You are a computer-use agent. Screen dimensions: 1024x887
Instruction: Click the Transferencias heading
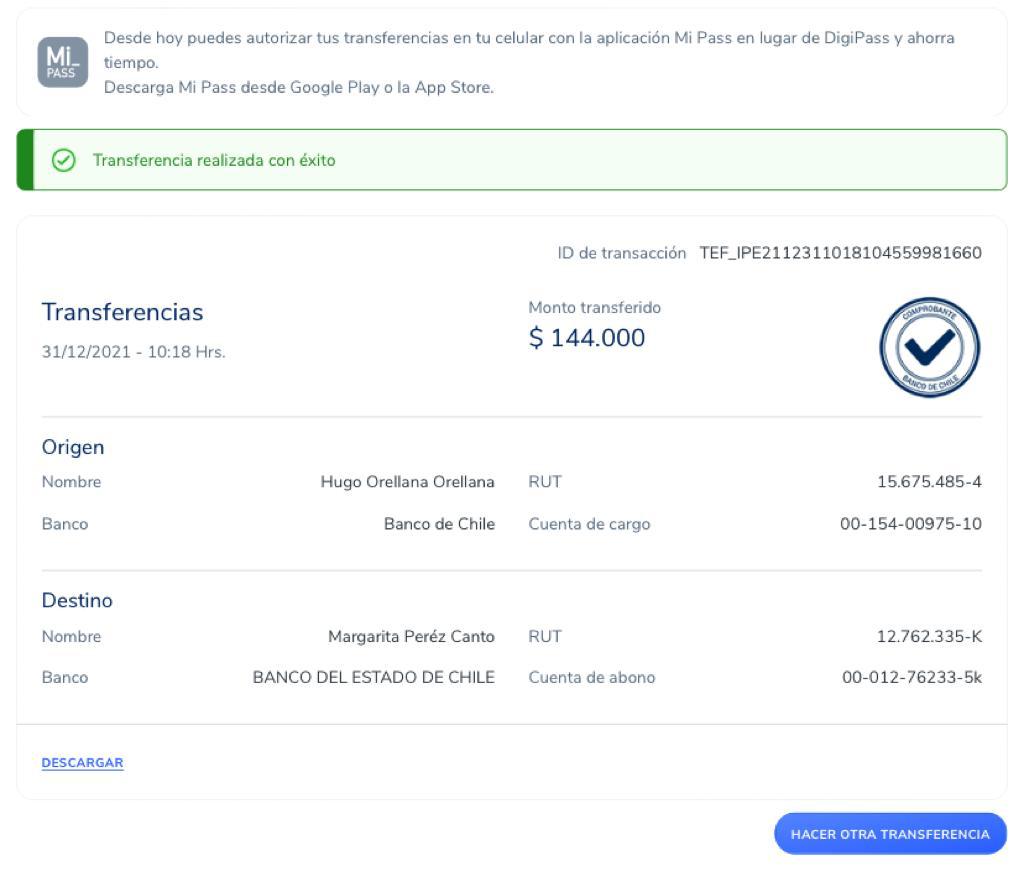[x=122, y=313]
